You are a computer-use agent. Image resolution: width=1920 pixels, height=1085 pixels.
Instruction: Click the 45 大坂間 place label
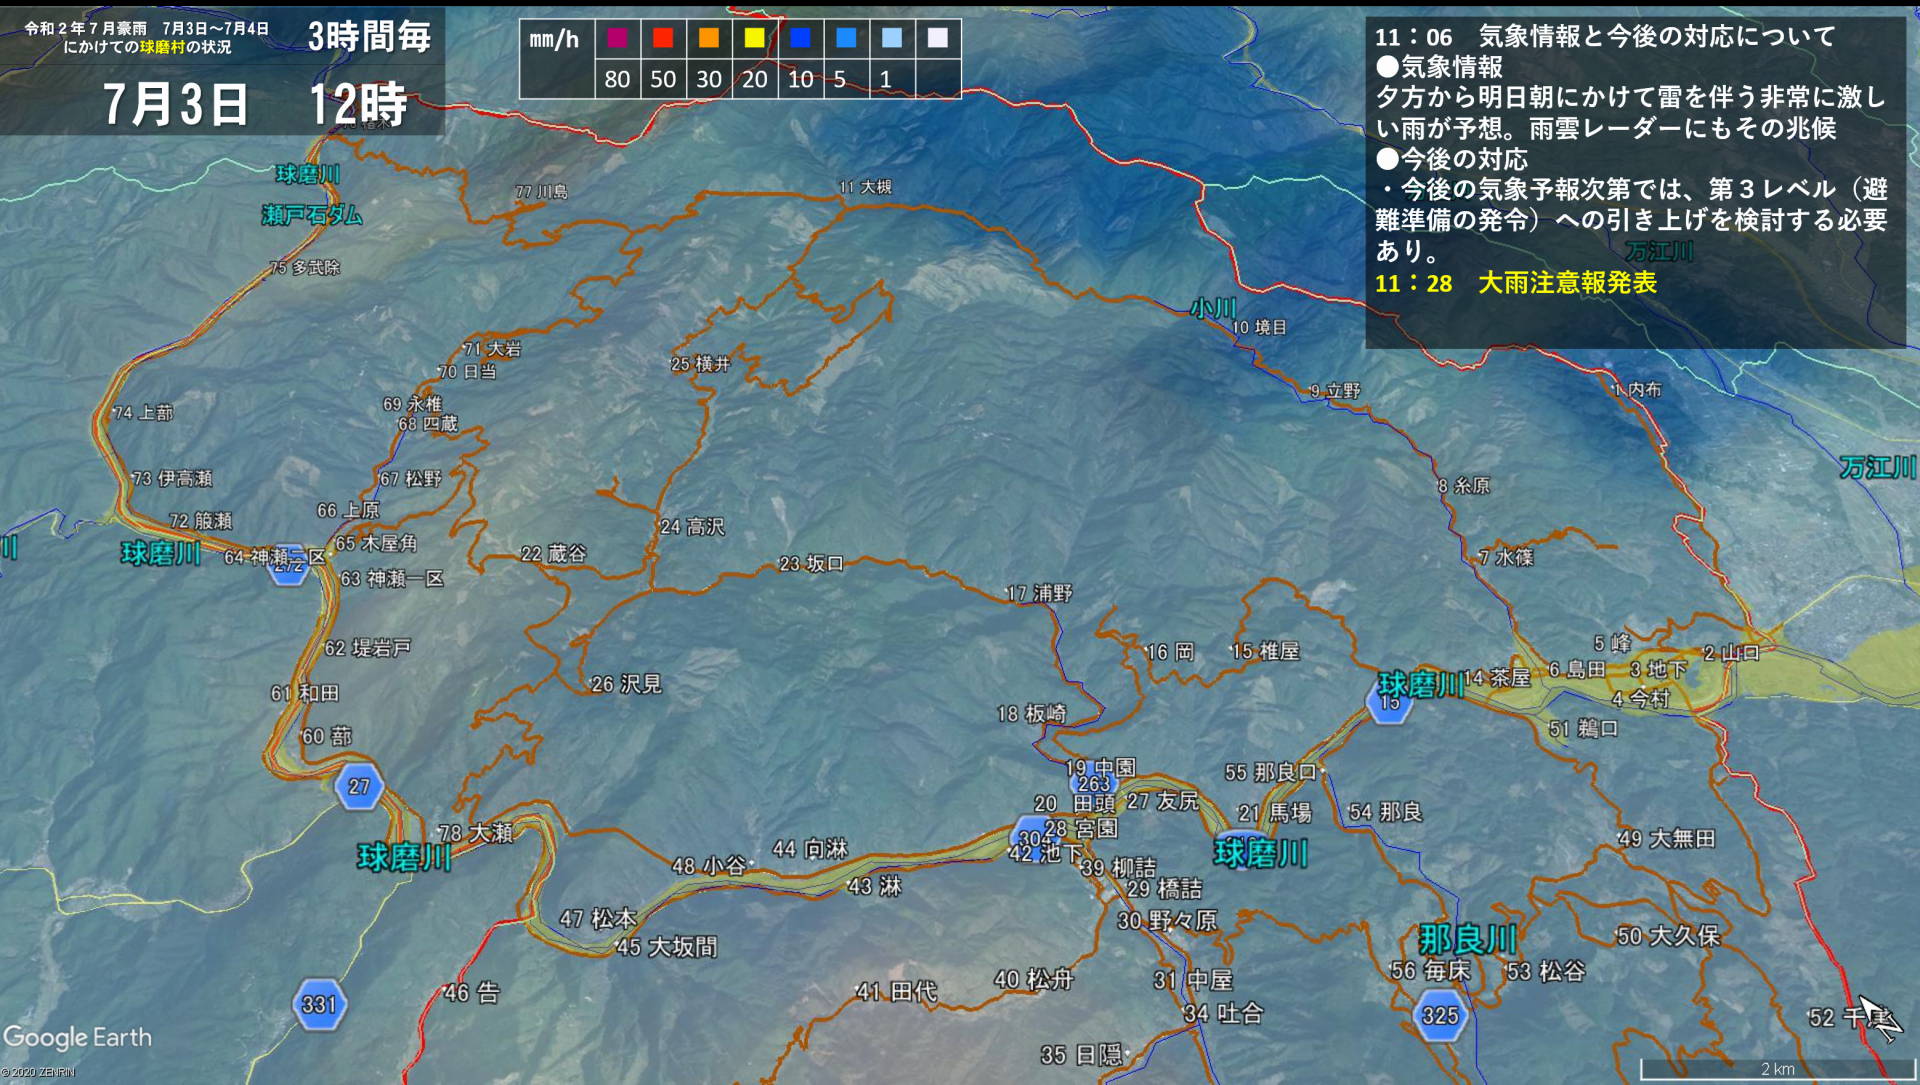(x=667, y=947)
